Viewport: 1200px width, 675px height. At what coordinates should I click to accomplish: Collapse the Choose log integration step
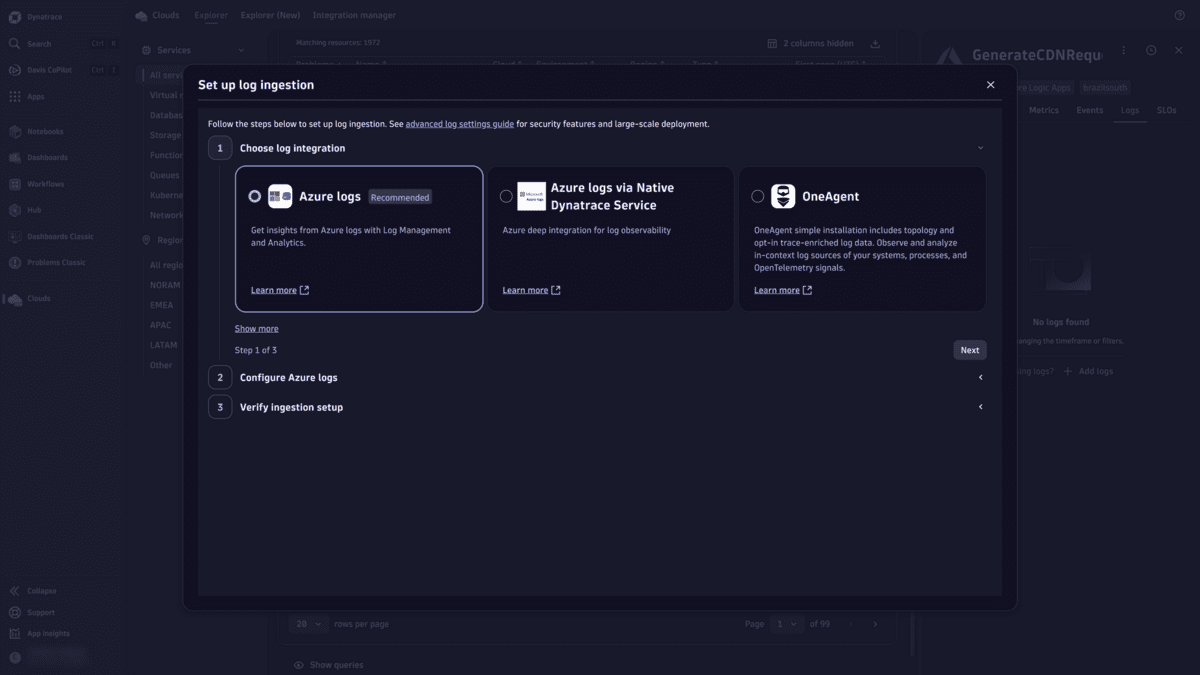980,147
